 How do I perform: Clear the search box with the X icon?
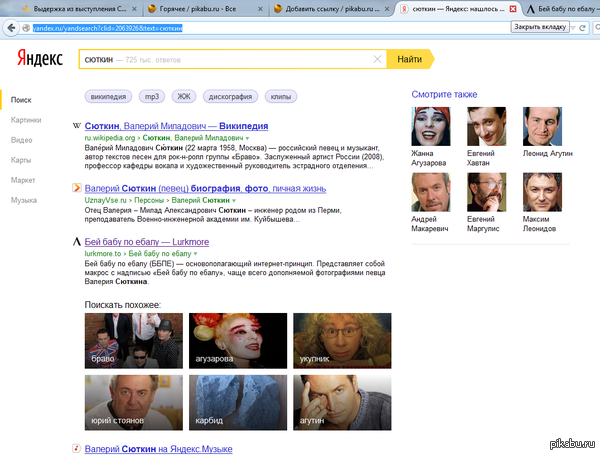pyautogui.click(x=377, y=59)
